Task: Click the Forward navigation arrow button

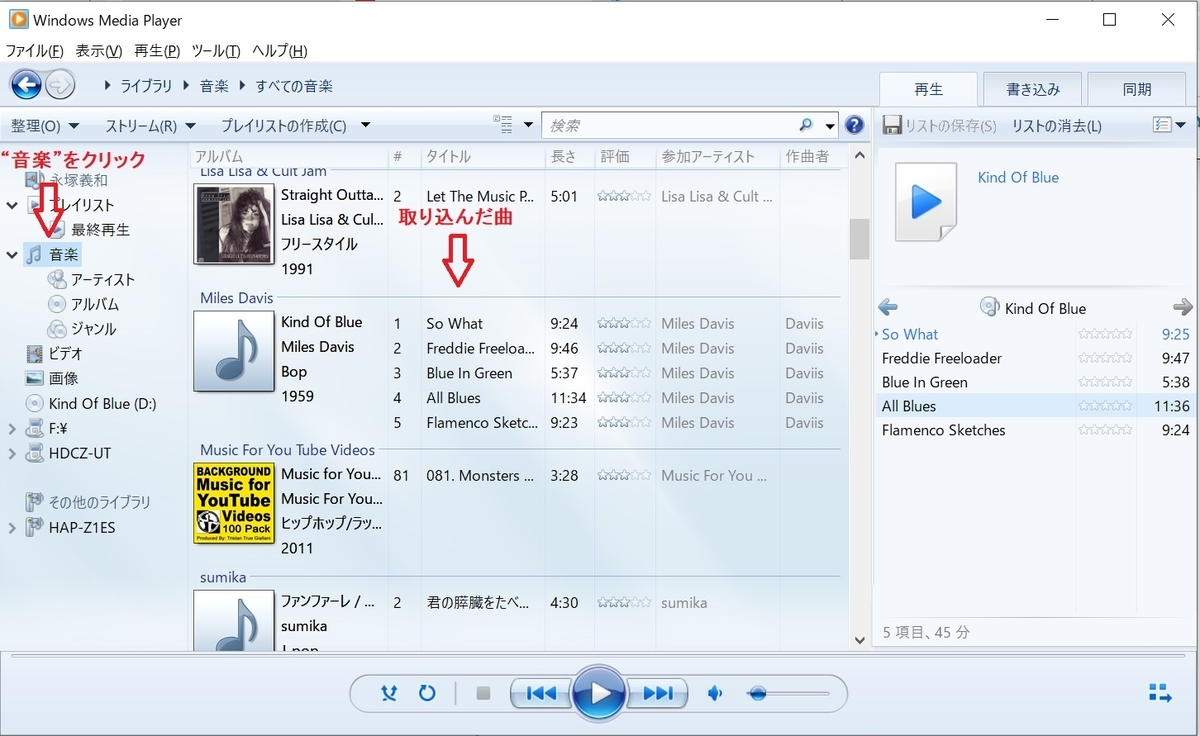Action: click(60, 85)
